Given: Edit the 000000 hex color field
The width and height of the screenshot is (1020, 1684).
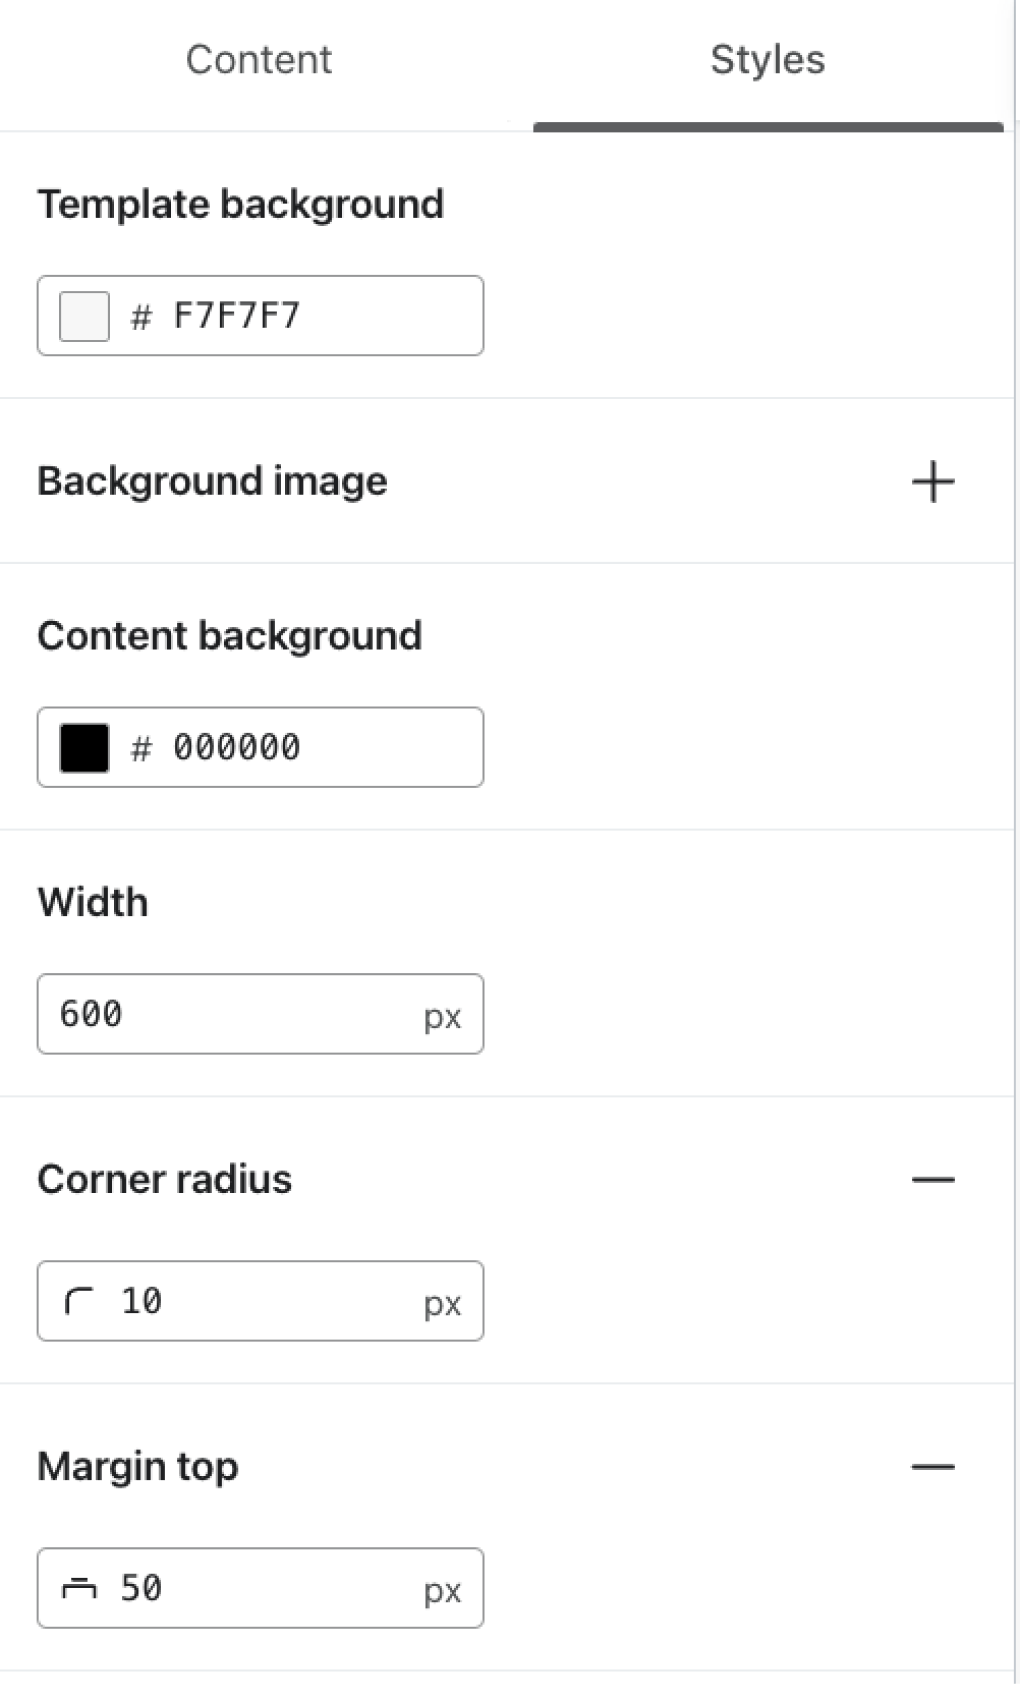Looking at the screenshot, I should click(300, 748).
